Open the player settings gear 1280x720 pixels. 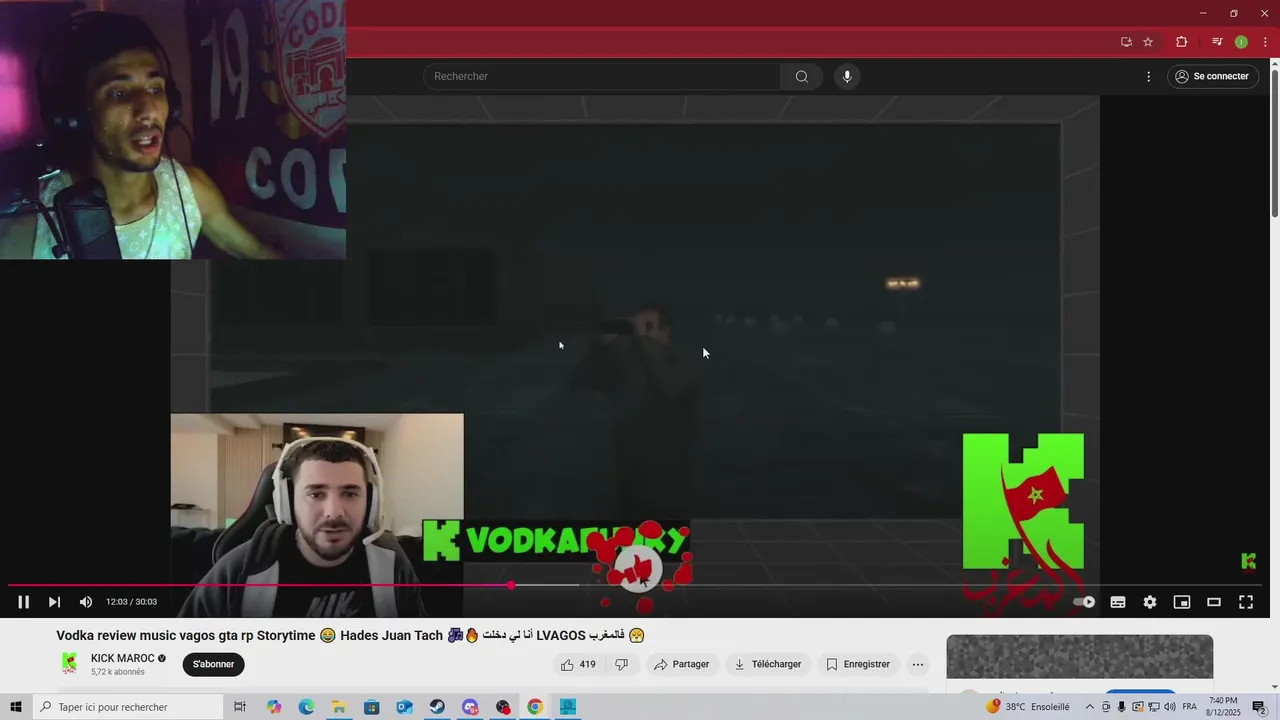pyautogui.click(x=1150, y=602)
